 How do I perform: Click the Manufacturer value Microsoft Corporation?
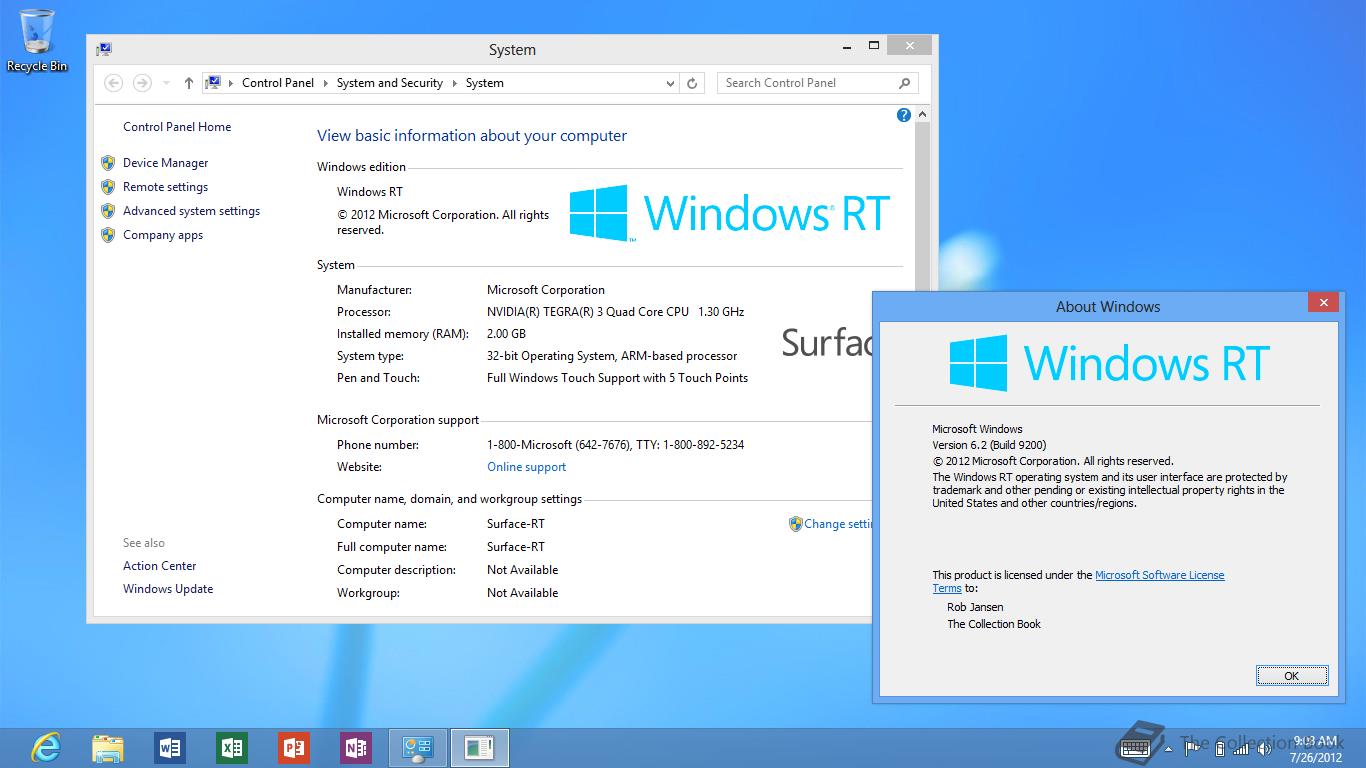click(546, 290)
